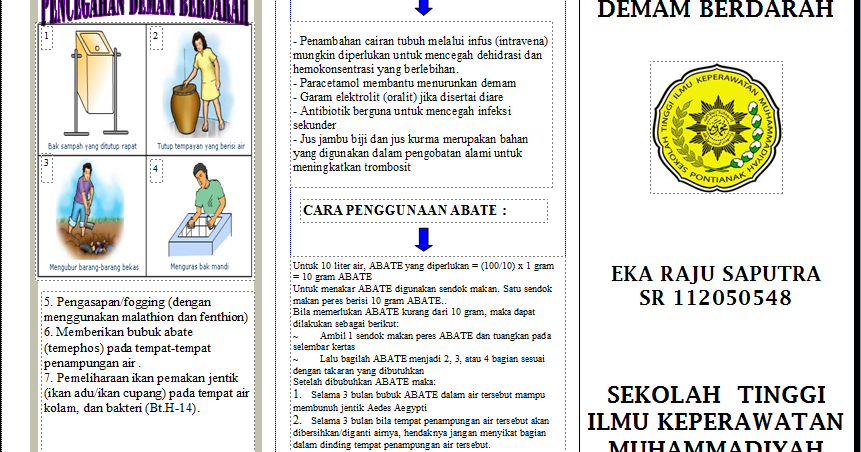Select the numbered box labeled 3

[x=47, y=169]
